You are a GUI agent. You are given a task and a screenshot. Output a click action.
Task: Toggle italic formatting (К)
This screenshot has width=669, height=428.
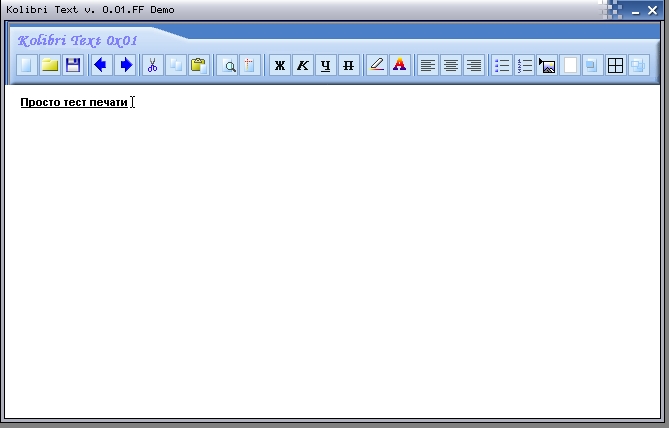303,65
